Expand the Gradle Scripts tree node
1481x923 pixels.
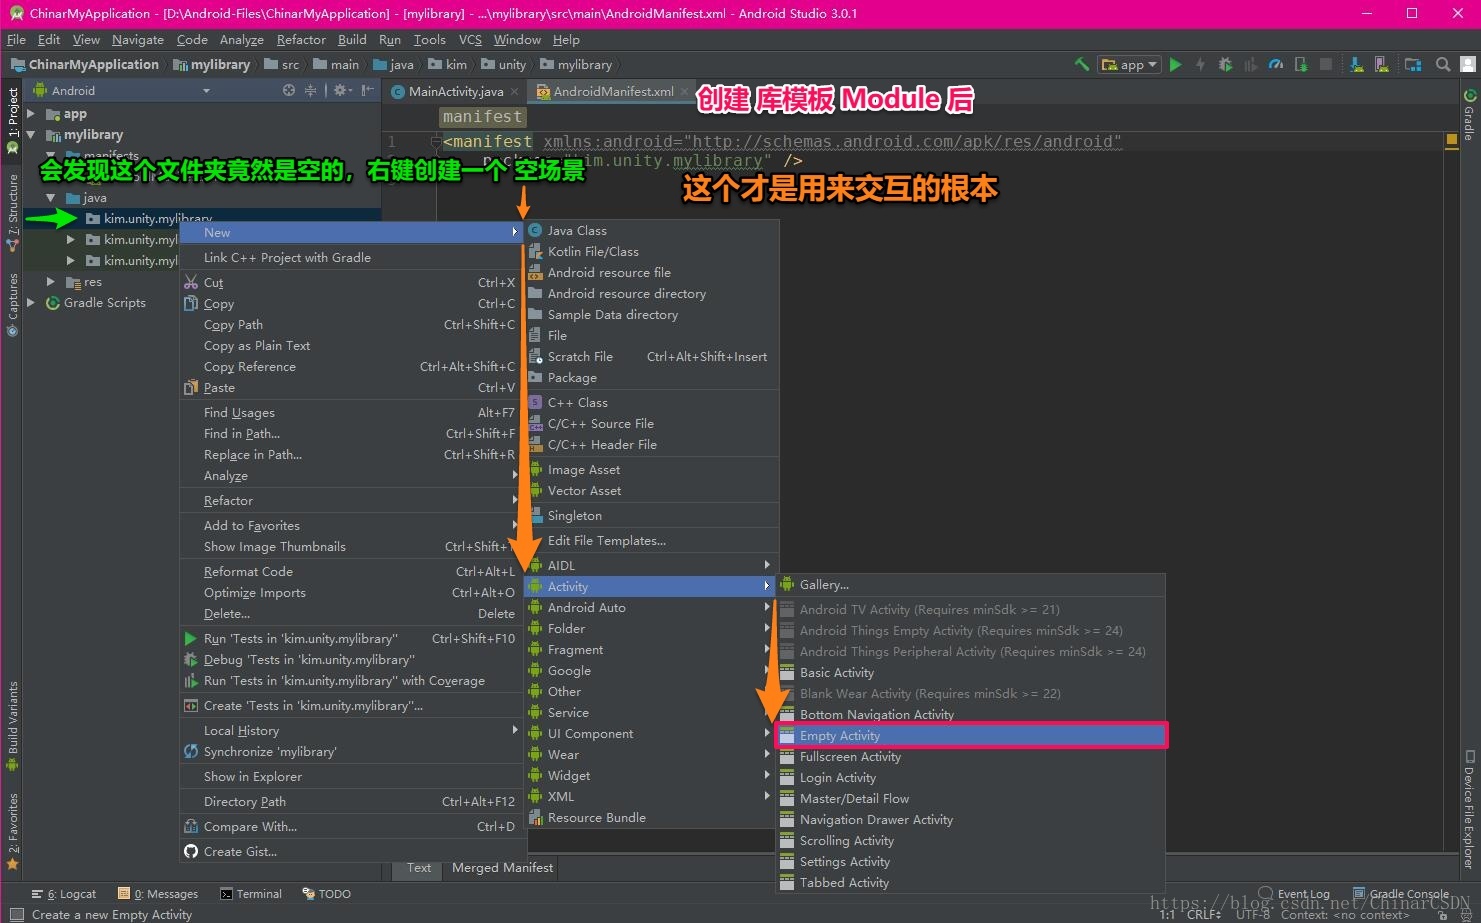pos(32,303)
